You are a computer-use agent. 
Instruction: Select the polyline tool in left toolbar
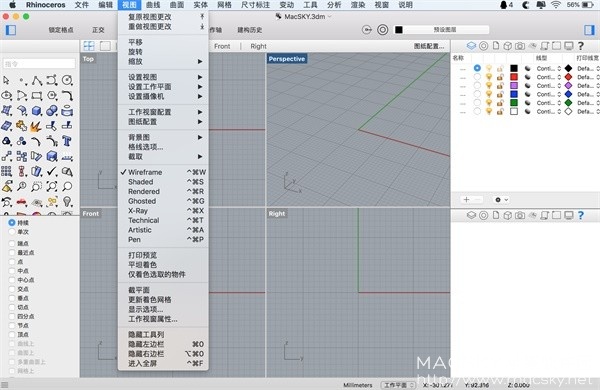point(37,80)
